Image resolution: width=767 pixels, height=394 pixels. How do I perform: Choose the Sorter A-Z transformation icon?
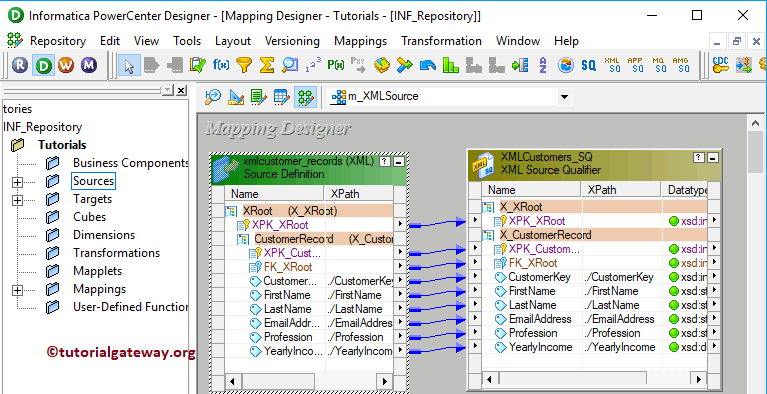click(x=542, y=65)
